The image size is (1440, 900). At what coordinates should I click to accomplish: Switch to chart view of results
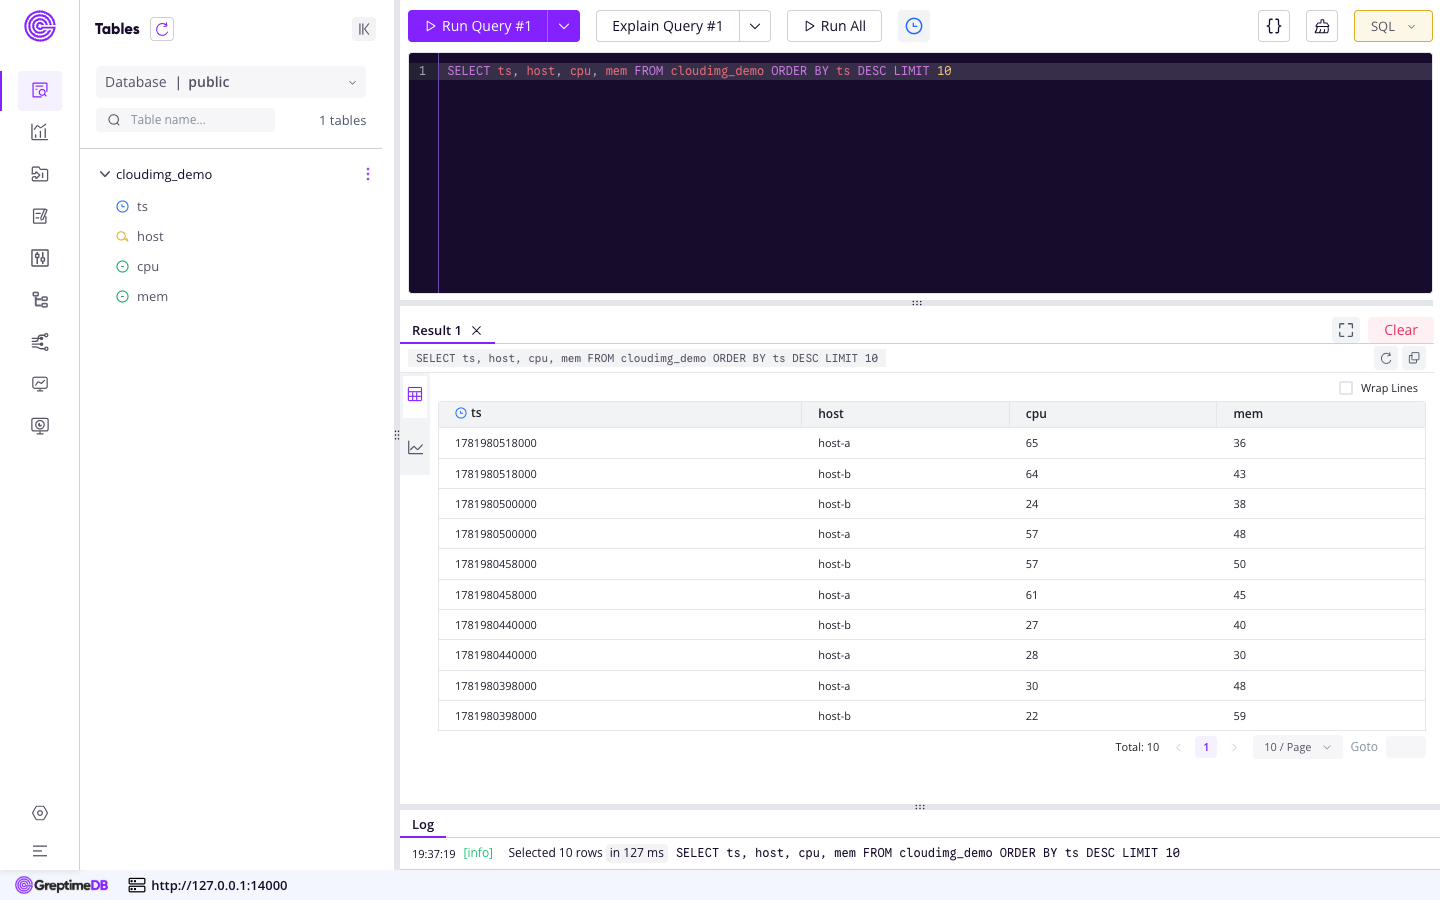[415, 448]
